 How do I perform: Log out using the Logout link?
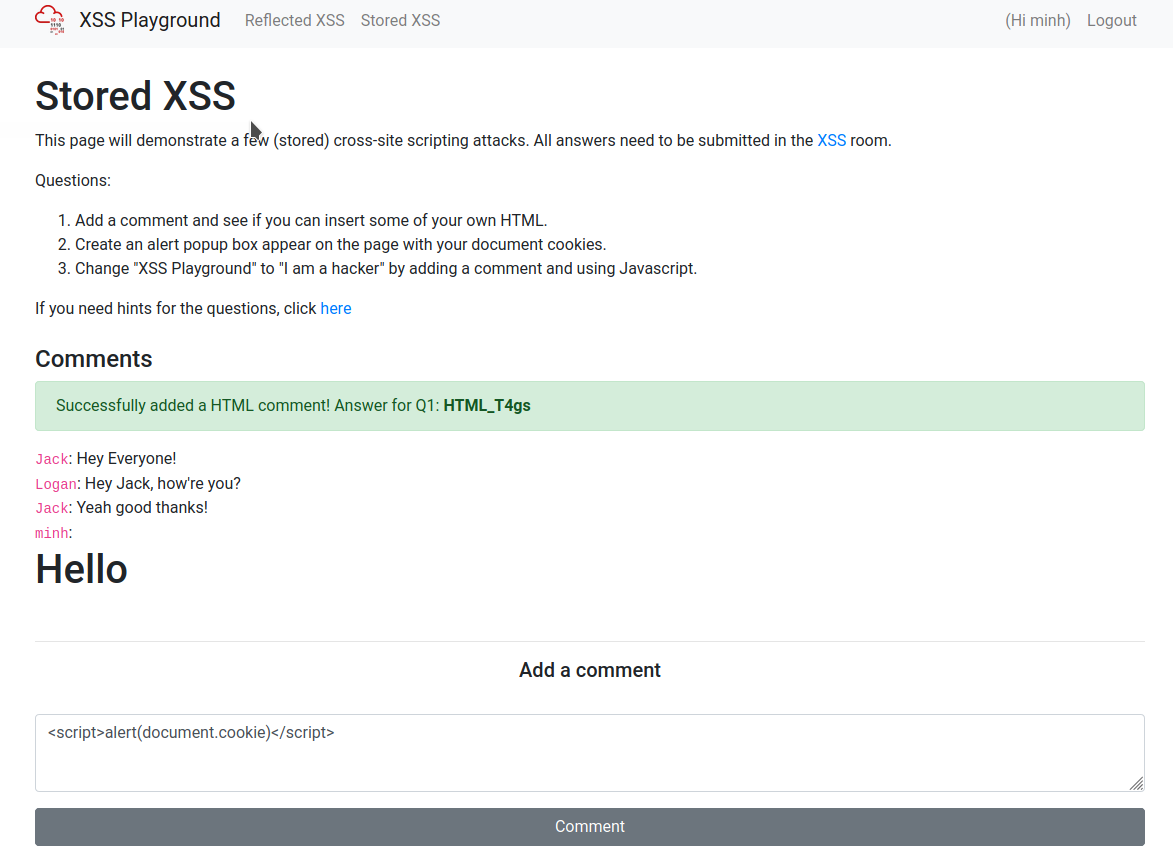click(1111, 20)
